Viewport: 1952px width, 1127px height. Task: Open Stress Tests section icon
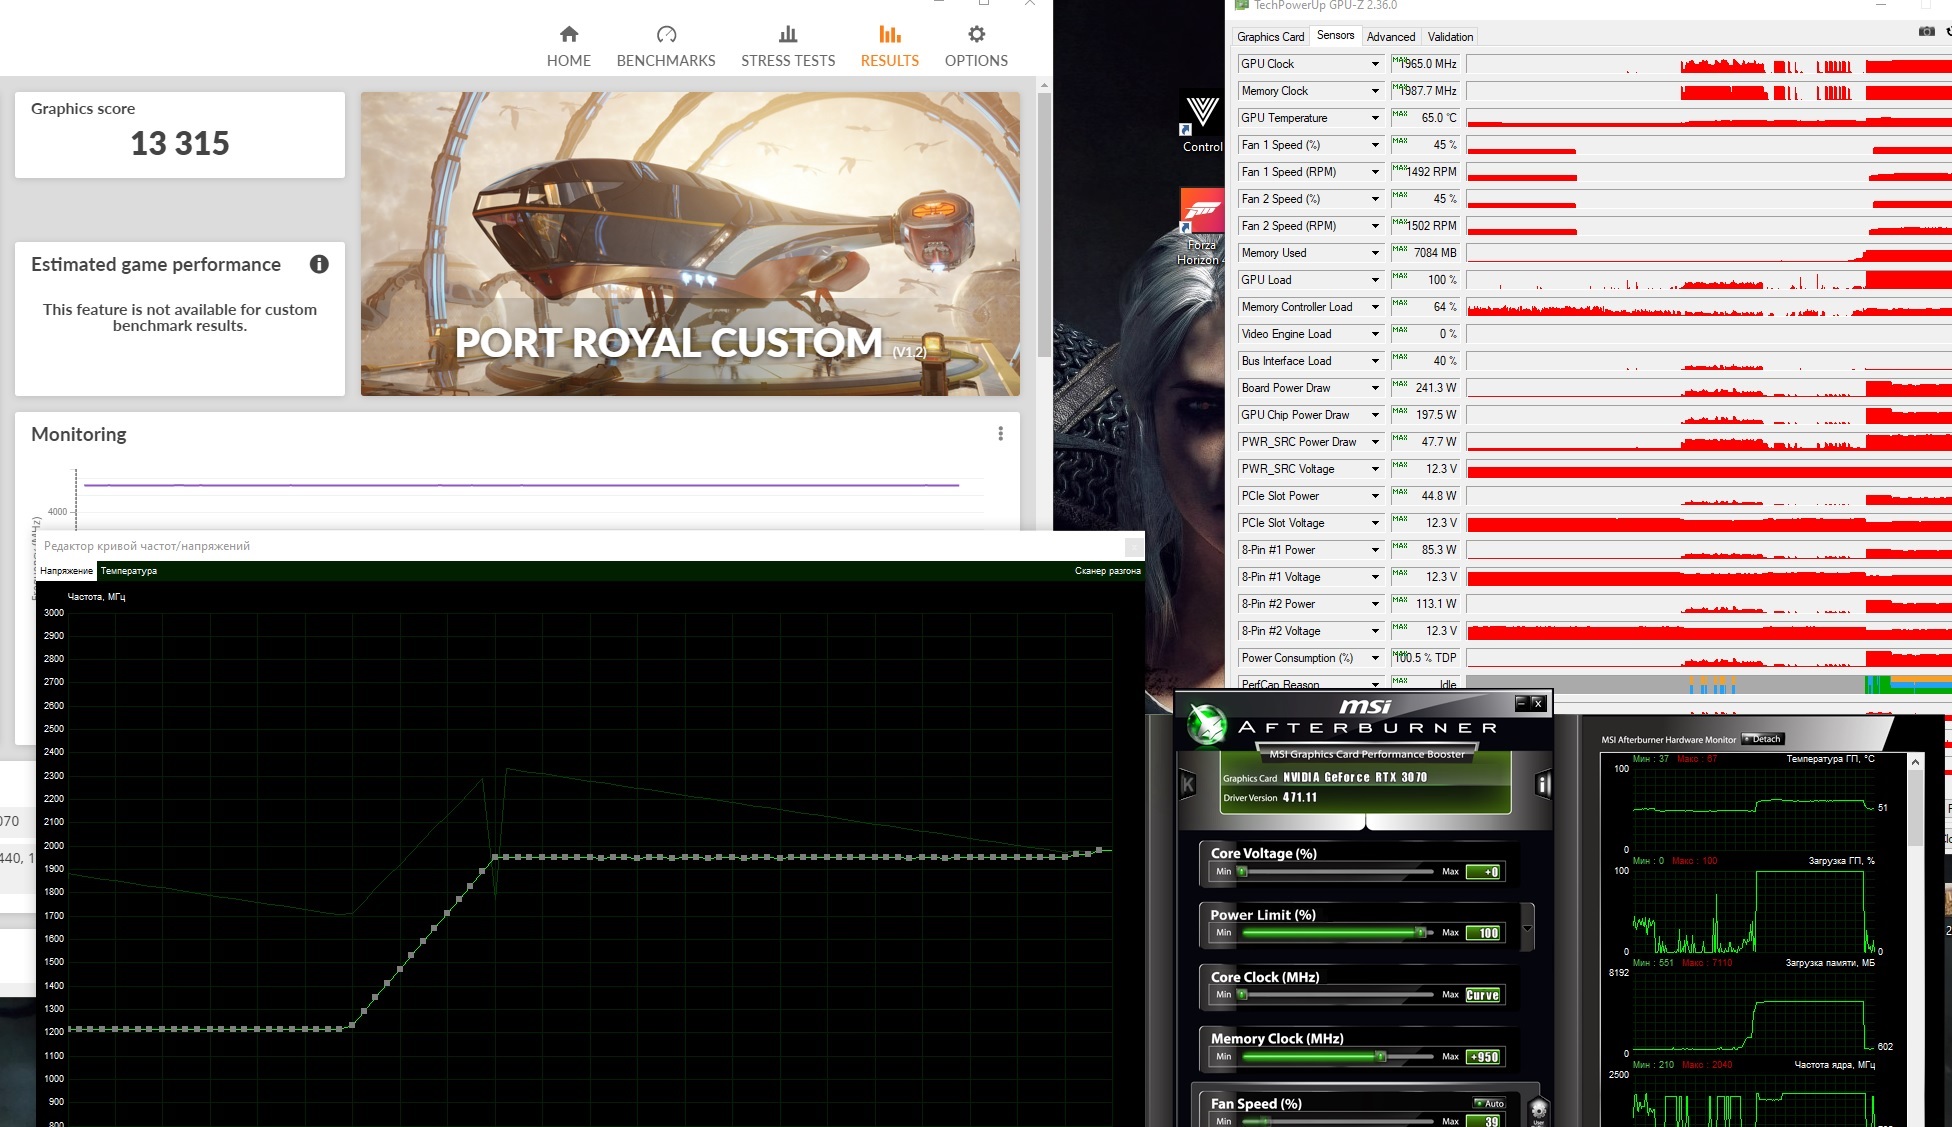point(788,35)
